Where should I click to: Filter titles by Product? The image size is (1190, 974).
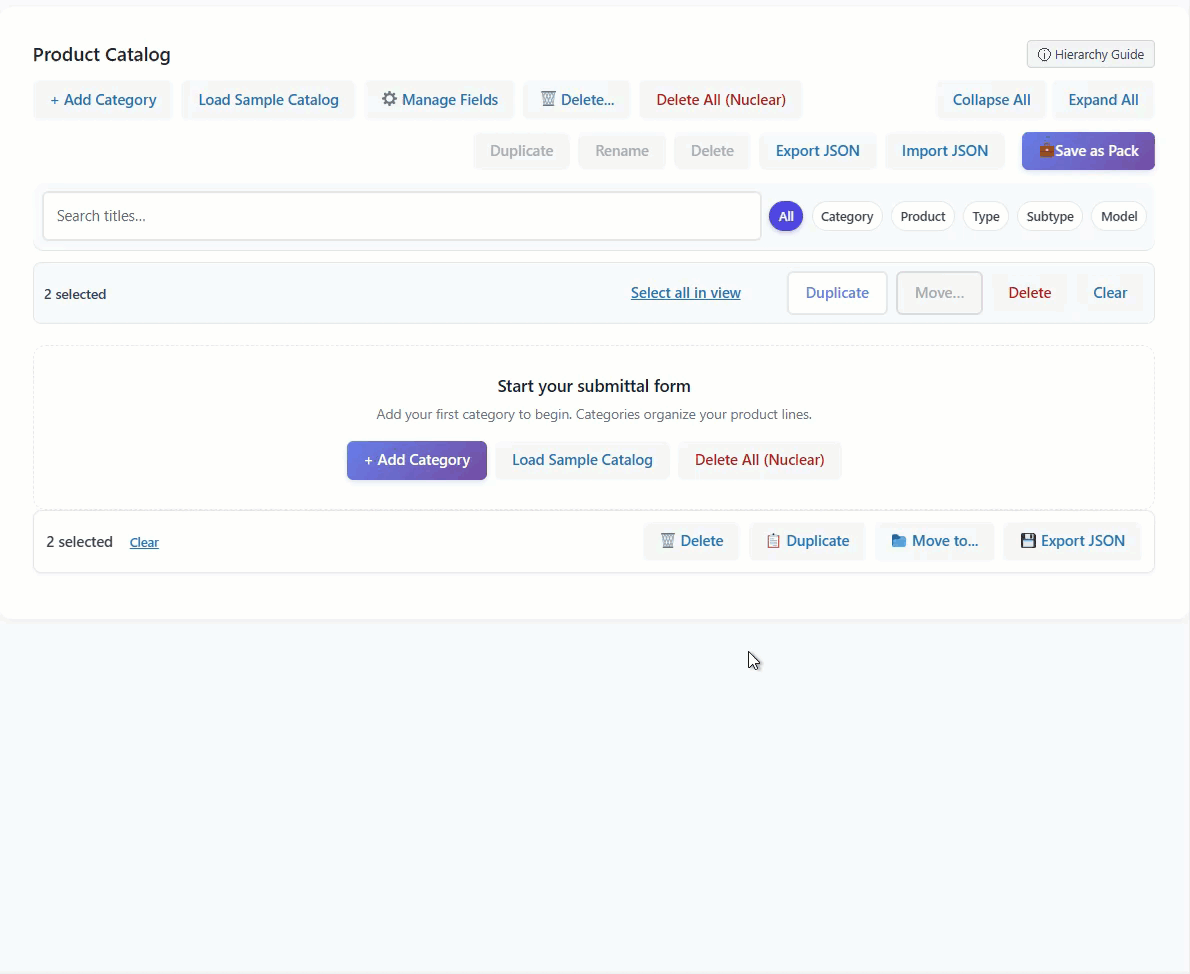click(922, 216)
